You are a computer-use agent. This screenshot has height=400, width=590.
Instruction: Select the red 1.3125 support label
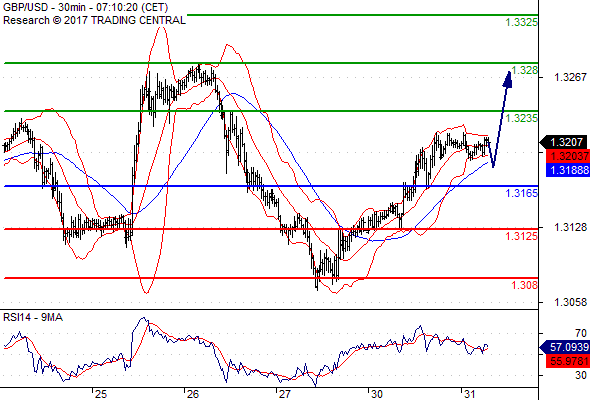tap(522, 236)
